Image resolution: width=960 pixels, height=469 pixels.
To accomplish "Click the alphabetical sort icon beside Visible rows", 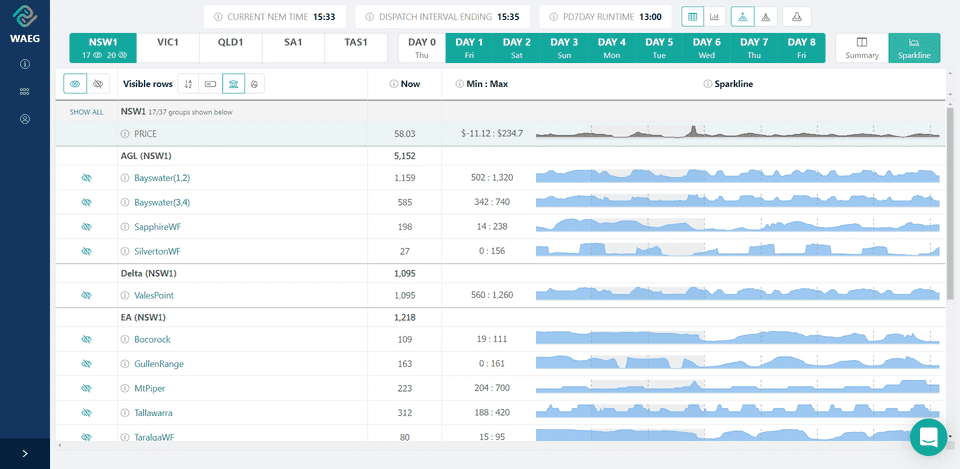I will pyautogui.click(x=186, y=84).
